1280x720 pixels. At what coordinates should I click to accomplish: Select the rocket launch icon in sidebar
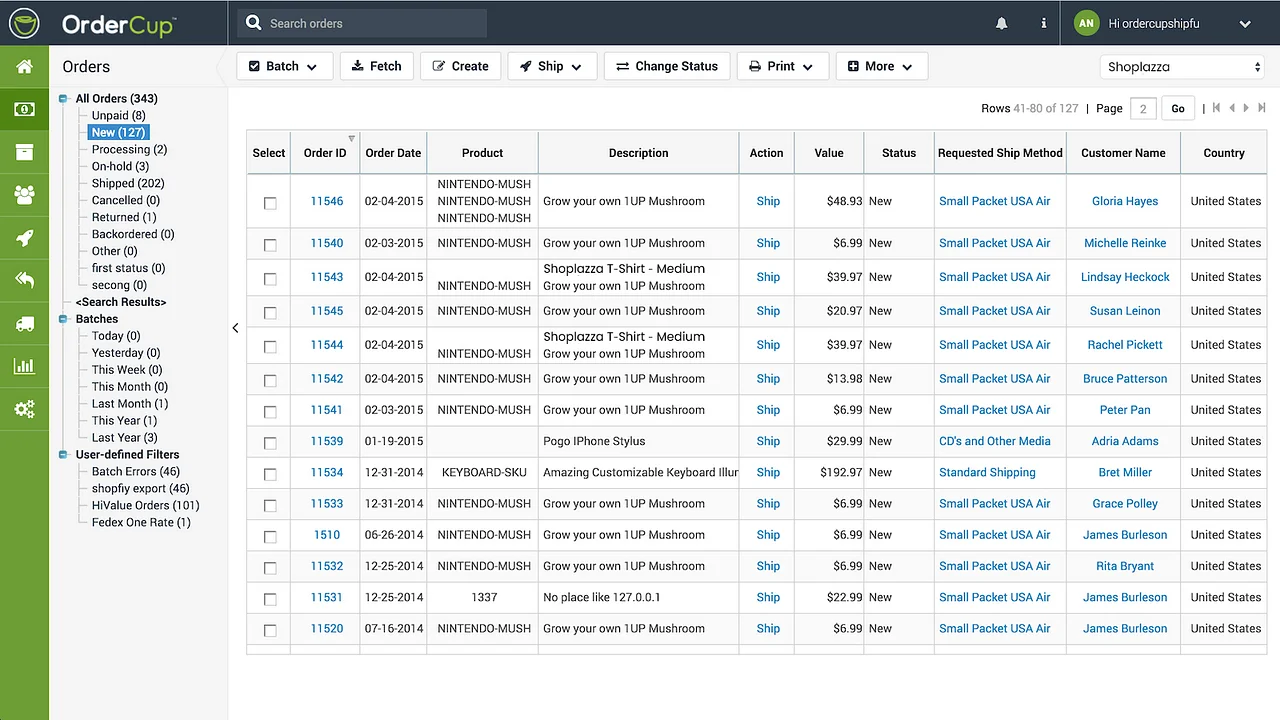(x=24, y=238)
